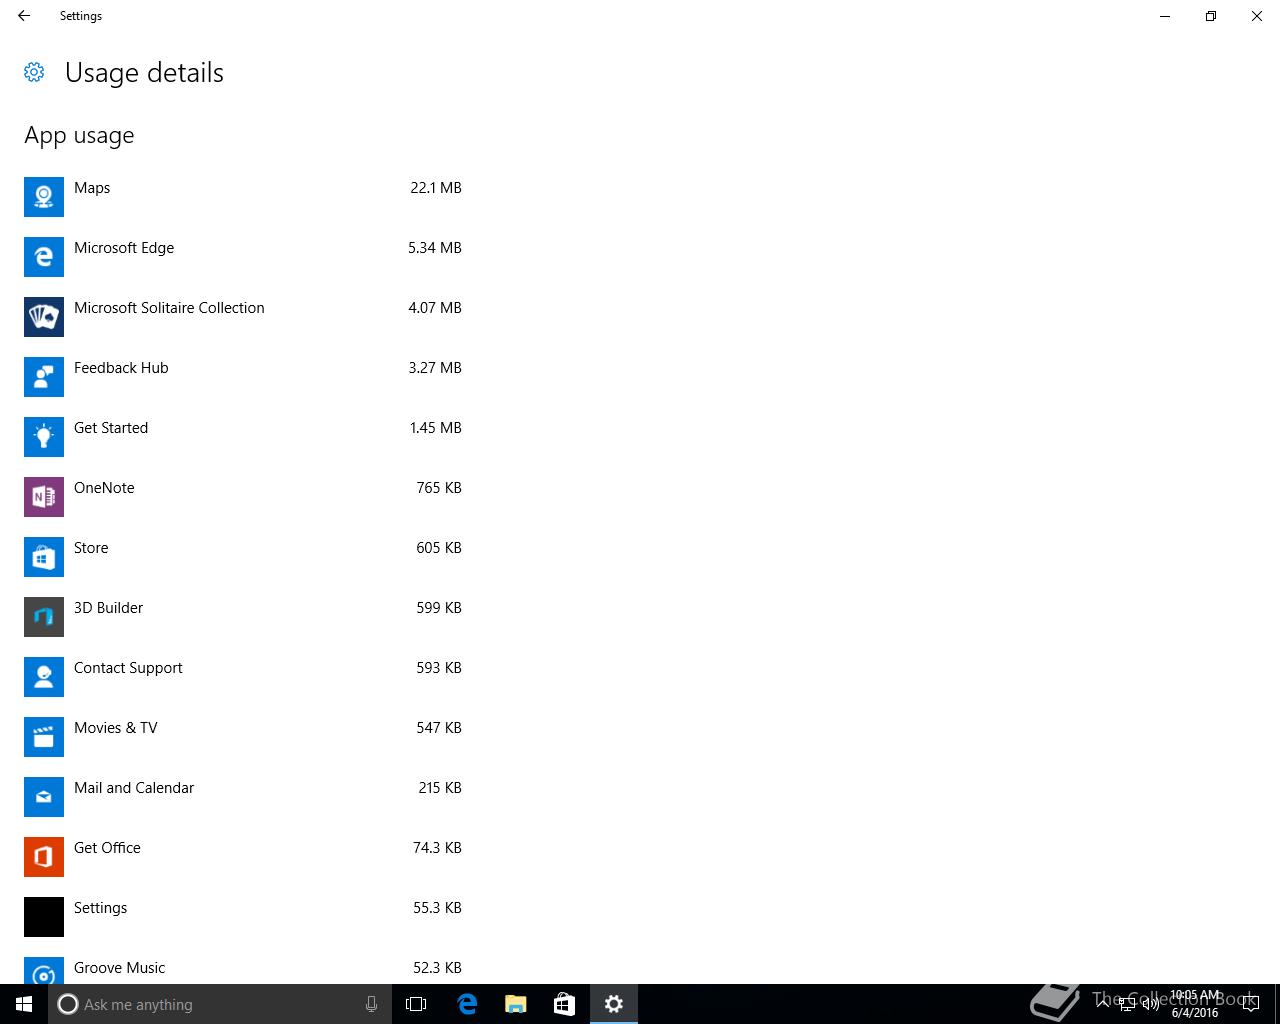Click the OneNote app icon
1280x1024 pixels.
[x=44, y=497]
